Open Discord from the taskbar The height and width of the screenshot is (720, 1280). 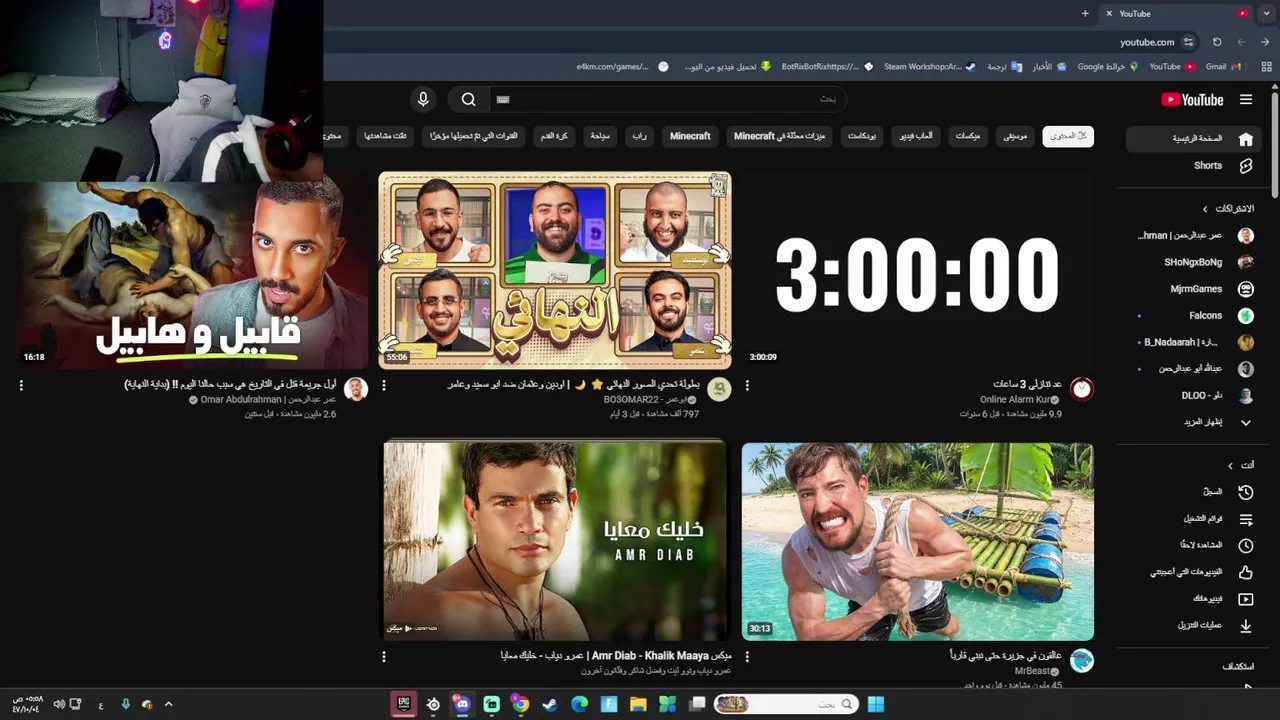click(x=462, y=704)
